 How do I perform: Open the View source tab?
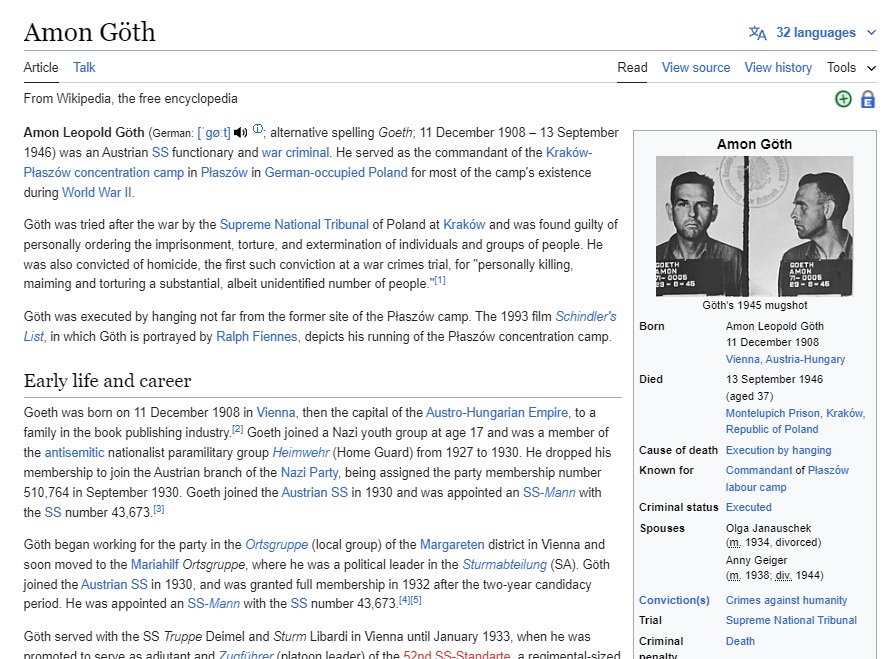(x=696, y=68)
